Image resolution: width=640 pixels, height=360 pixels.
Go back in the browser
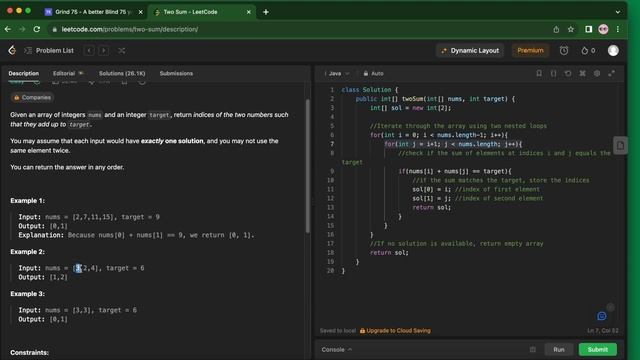tap(8, 29)
